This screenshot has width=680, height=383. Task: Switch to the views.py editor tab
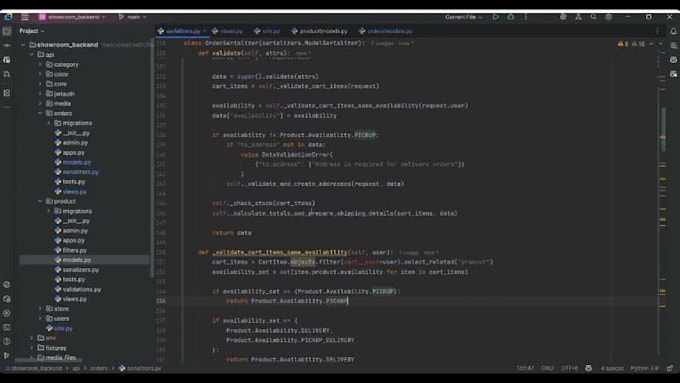click(x=228, y=31)
